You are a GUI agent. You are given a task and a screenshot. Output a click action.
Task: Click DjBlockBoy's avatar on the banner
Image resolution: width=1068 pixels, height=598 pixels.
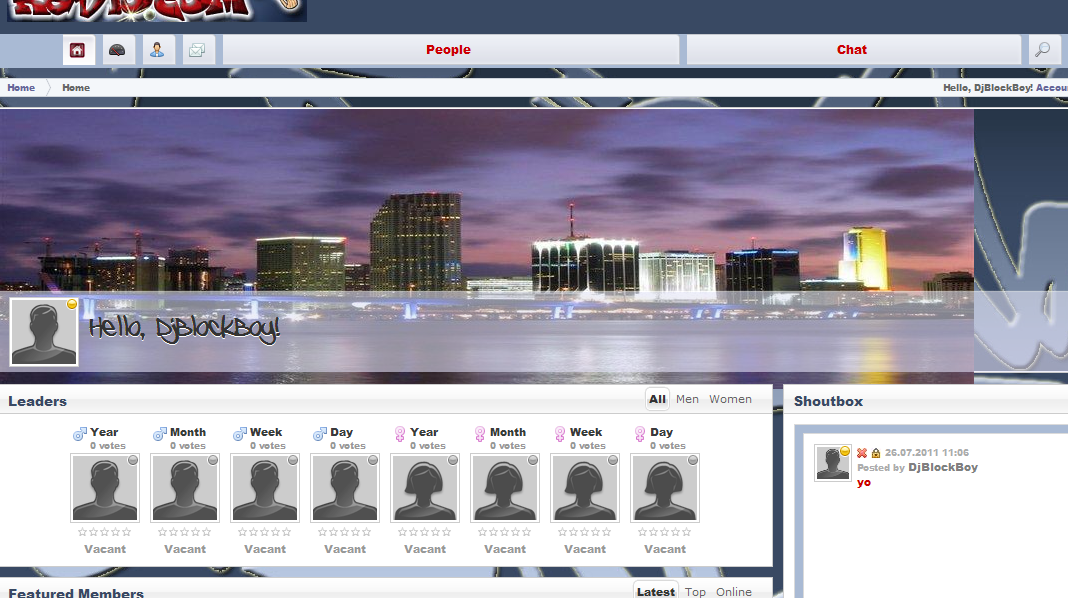tap(44, 332)
